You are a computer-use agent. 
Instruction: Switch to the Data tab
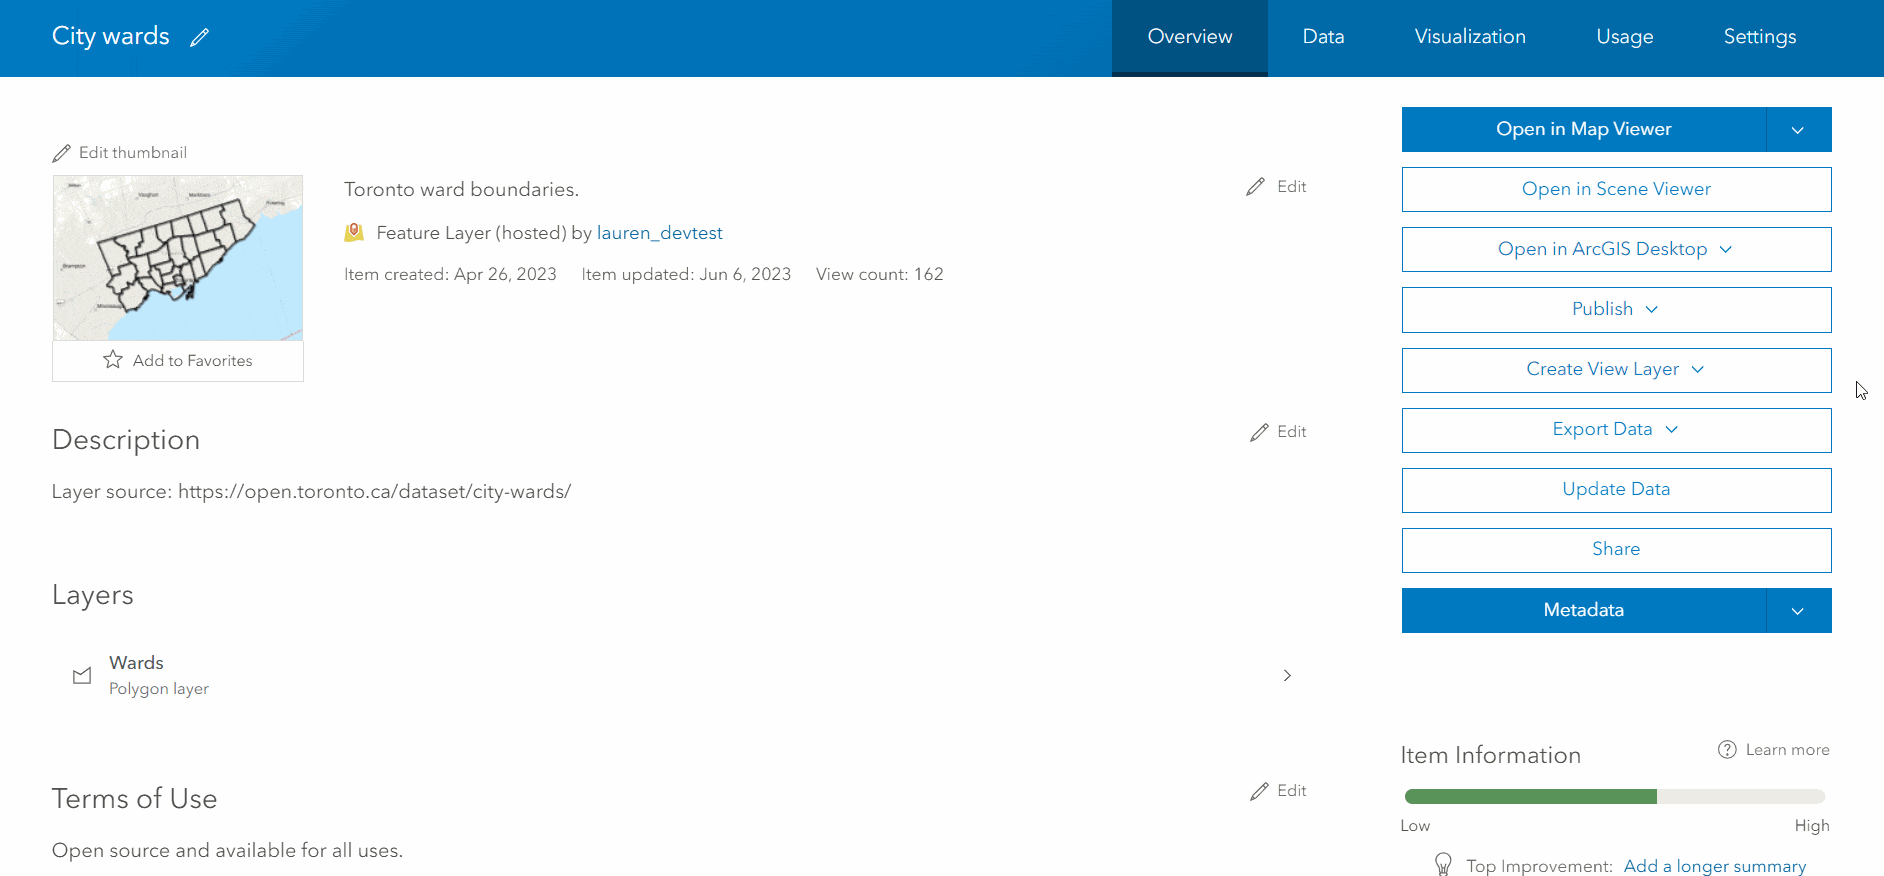tap(1323, 37)
